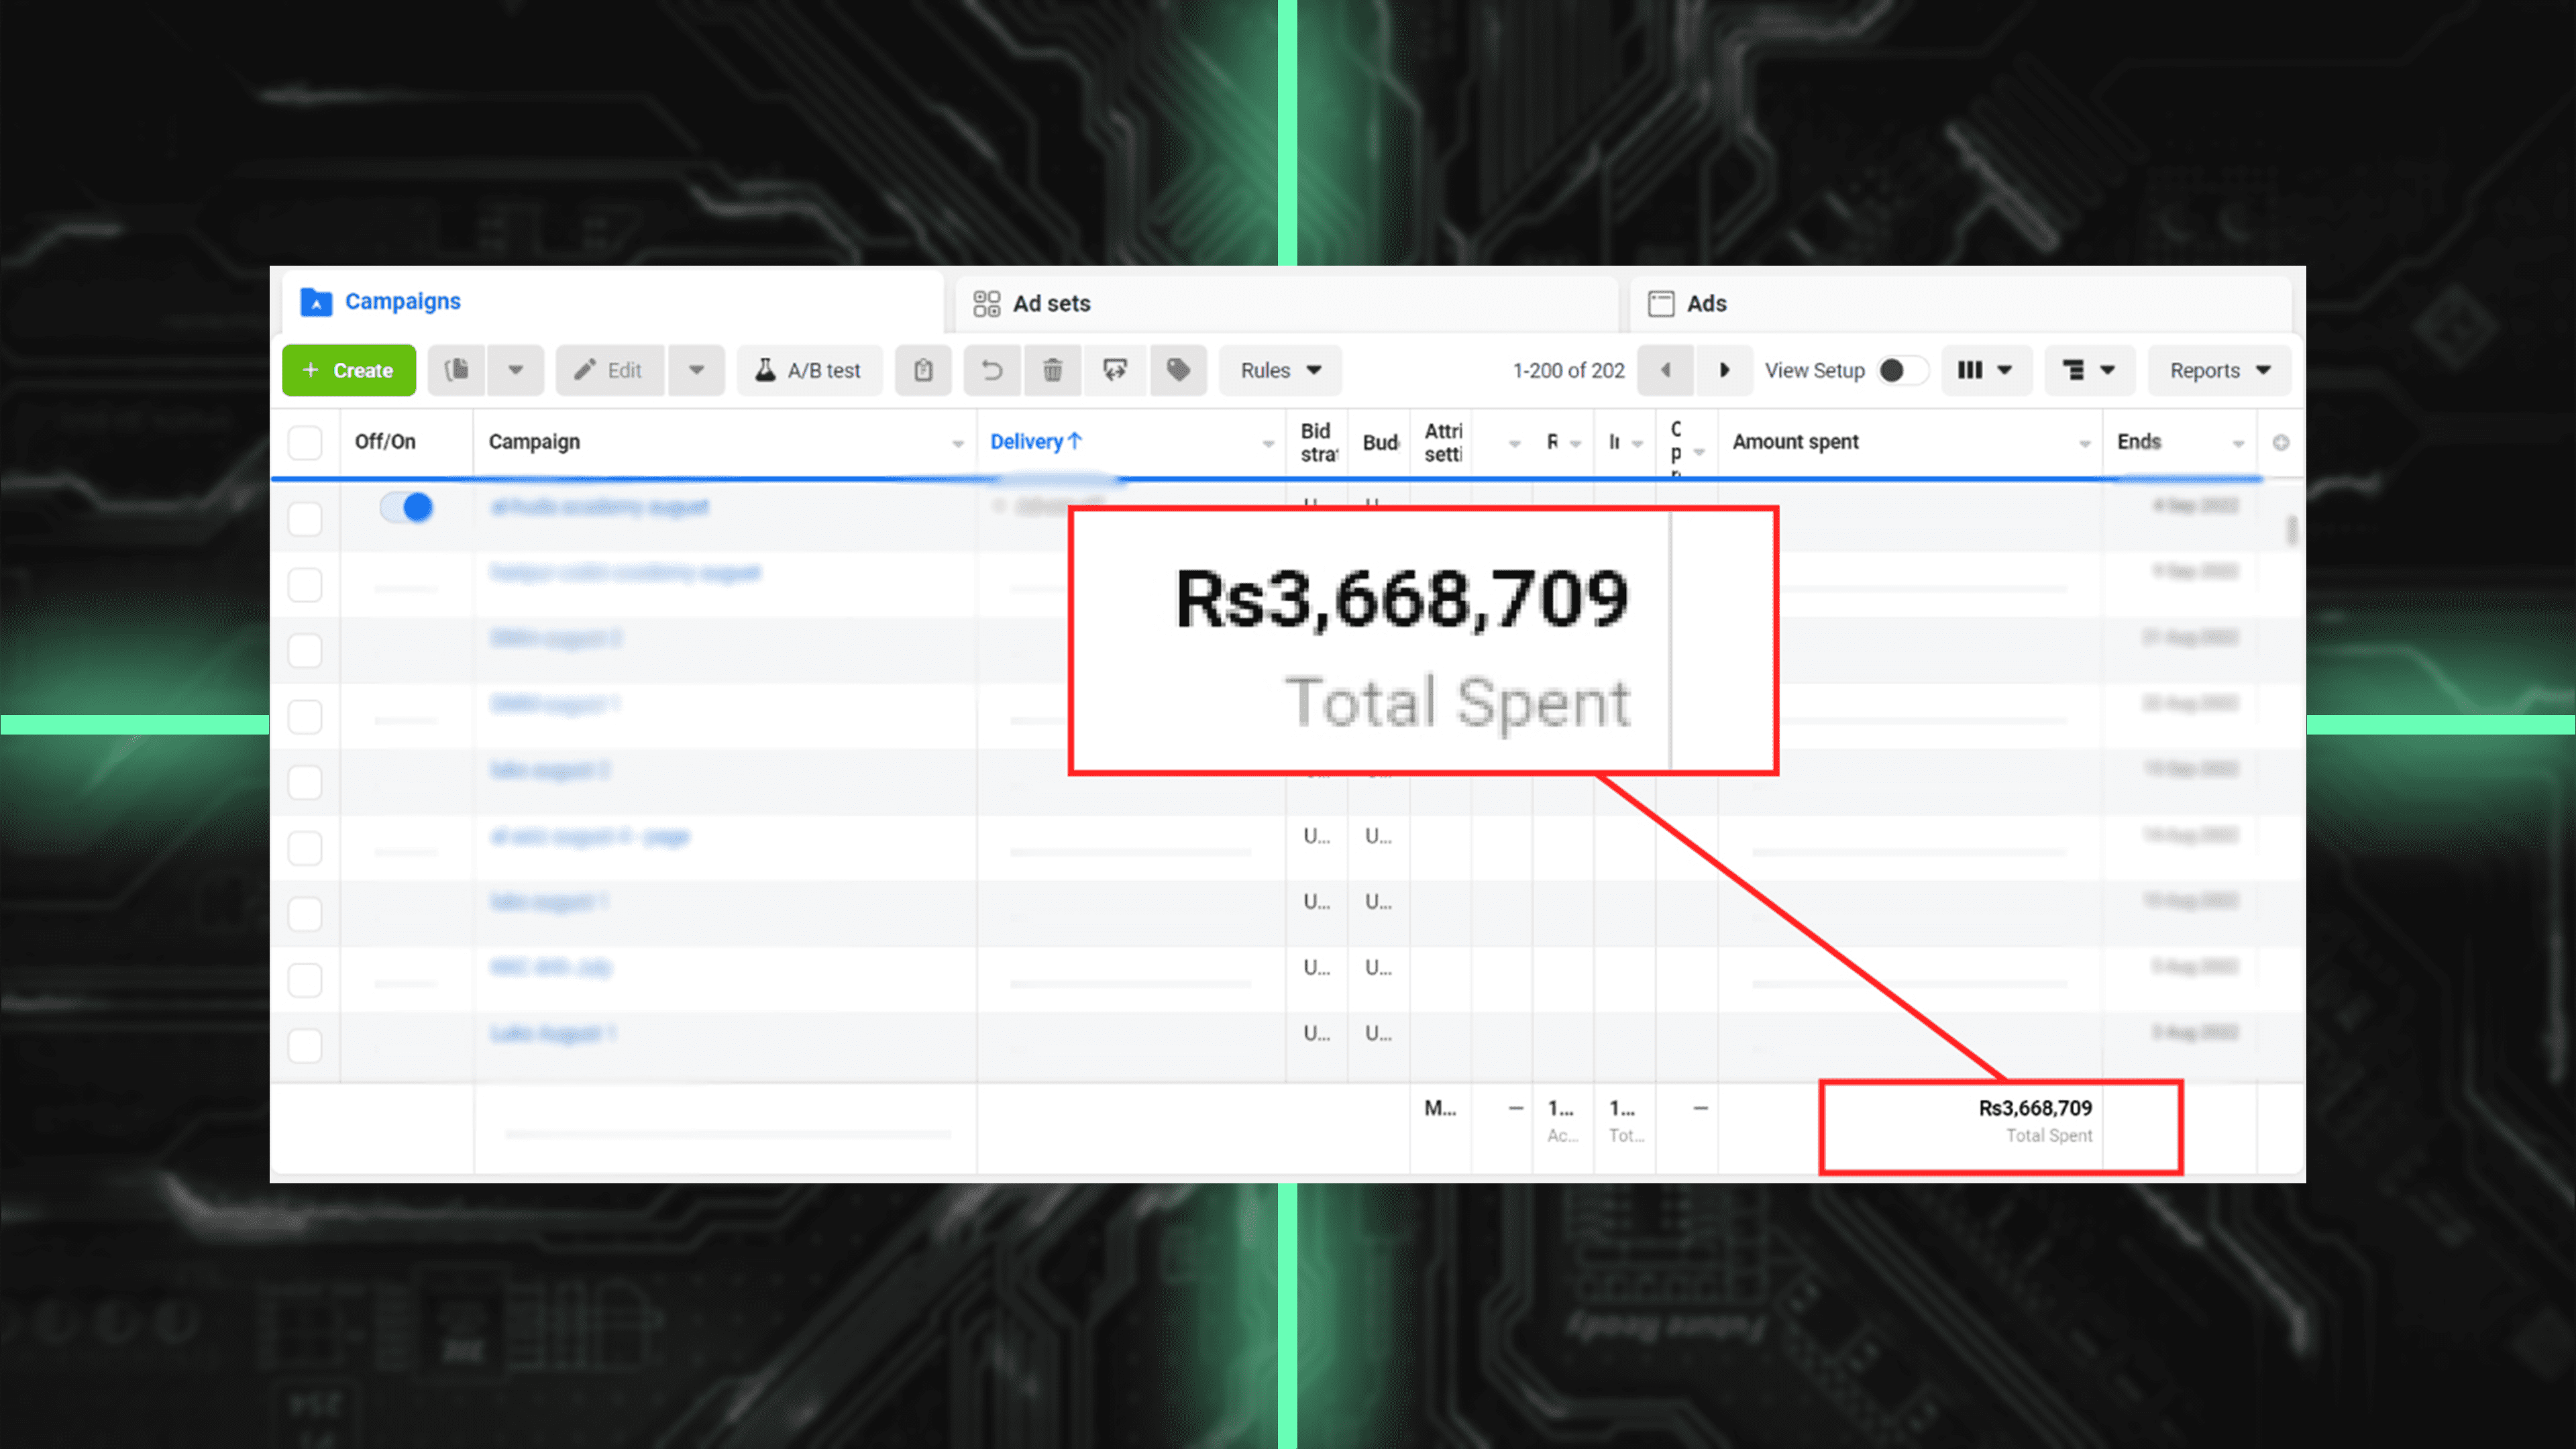Open the Campaign column dropdown arrow

[957, 443]
